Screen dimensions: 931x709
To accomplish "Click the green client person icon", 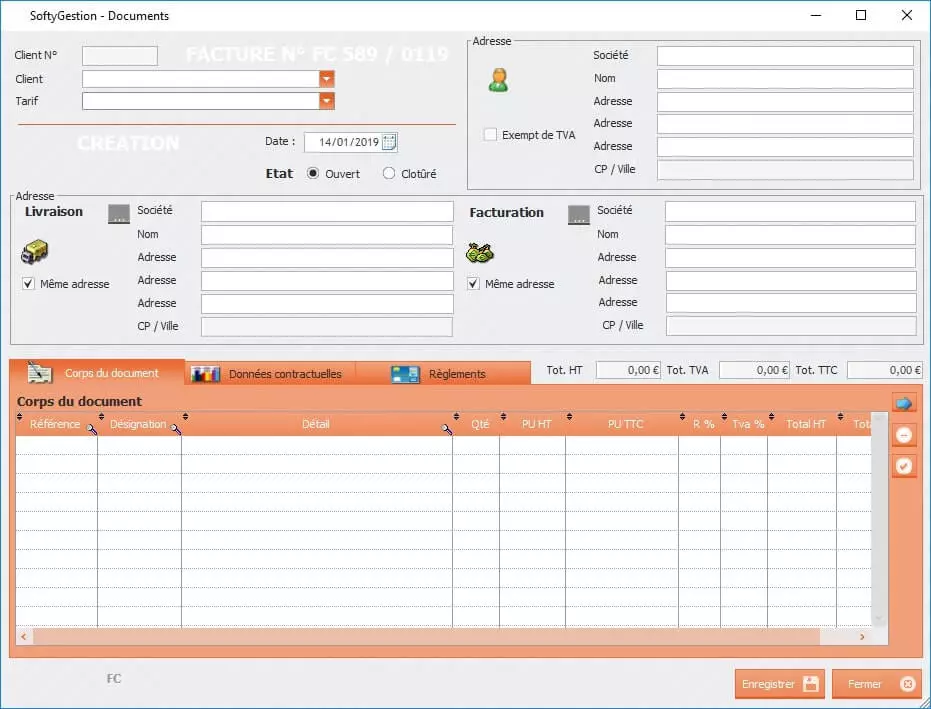I will 499,80.
